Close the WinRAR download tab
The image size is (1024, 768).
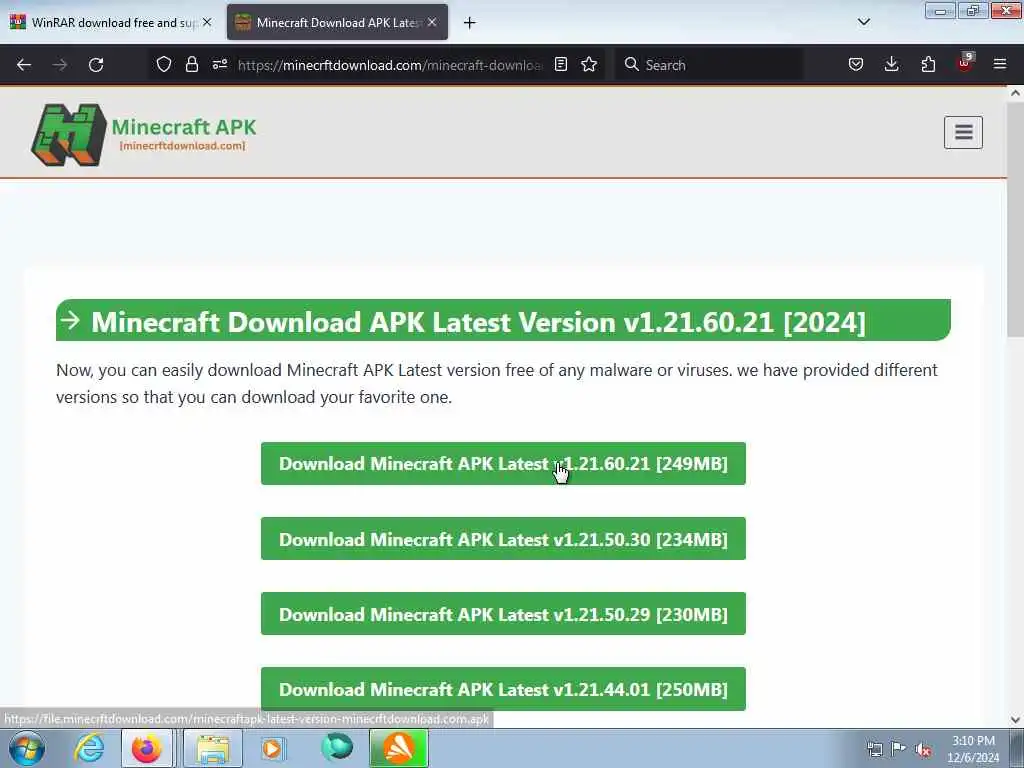[207, 22]
